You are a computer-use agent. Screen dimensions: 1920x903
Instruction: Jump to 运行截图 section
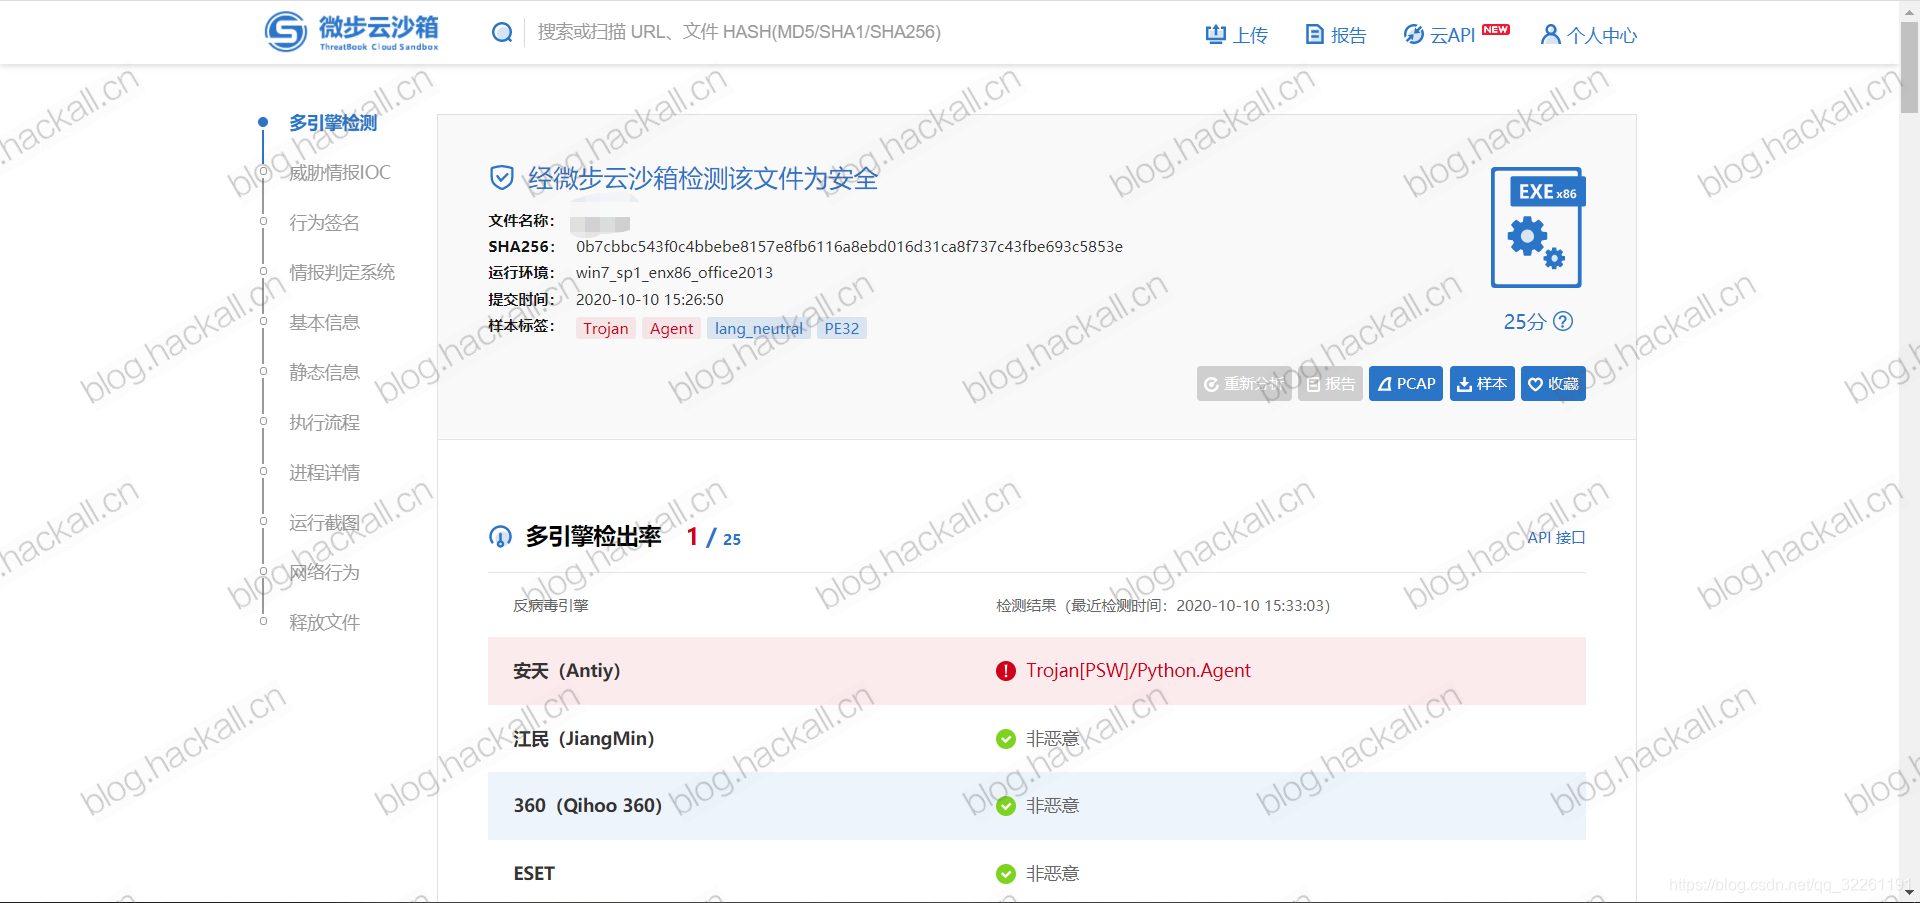324,523
